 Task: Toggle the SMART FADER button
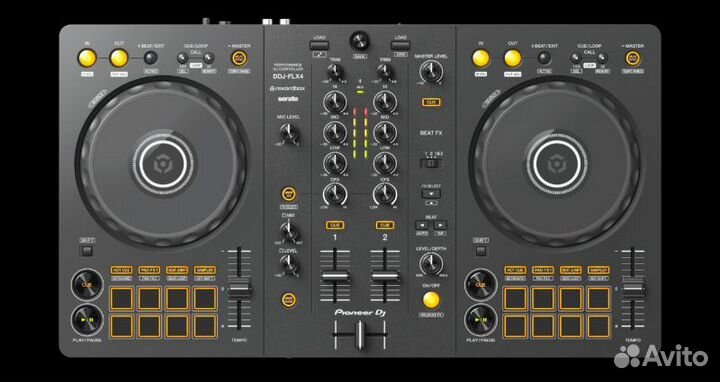click(289, 300)
